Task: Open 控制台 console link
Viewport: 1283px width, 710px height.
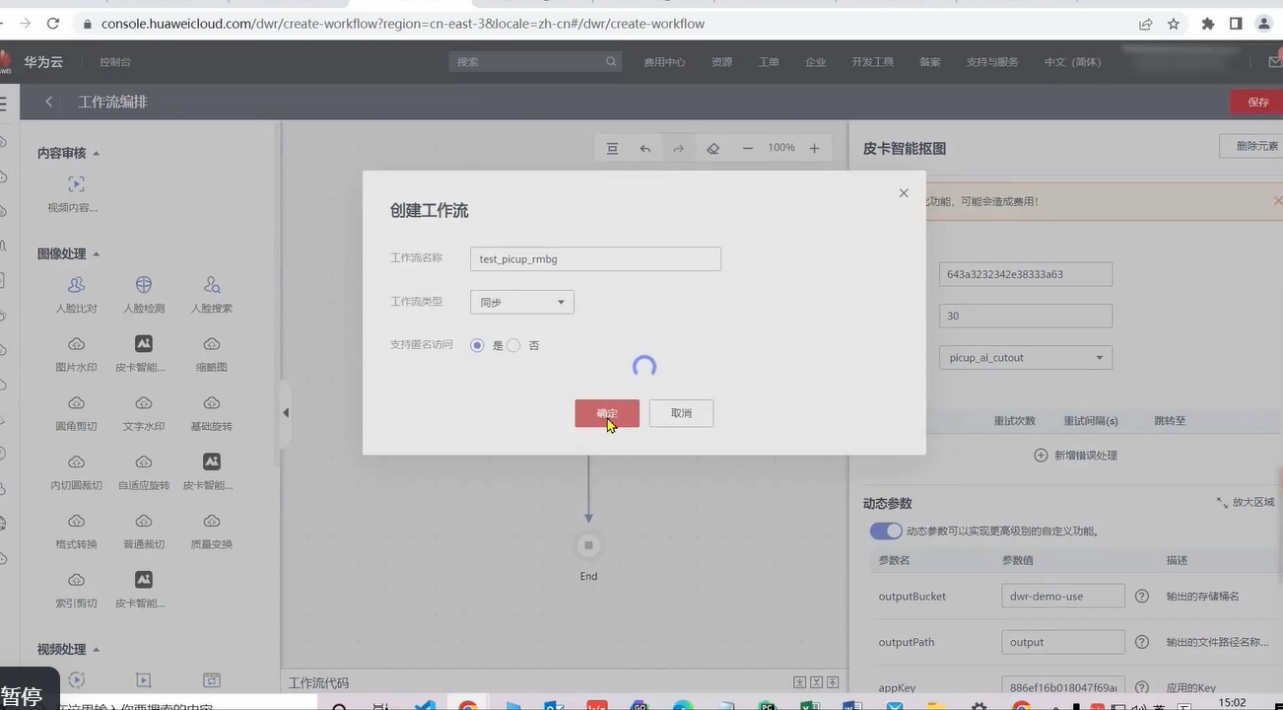Action: (115, 62)
